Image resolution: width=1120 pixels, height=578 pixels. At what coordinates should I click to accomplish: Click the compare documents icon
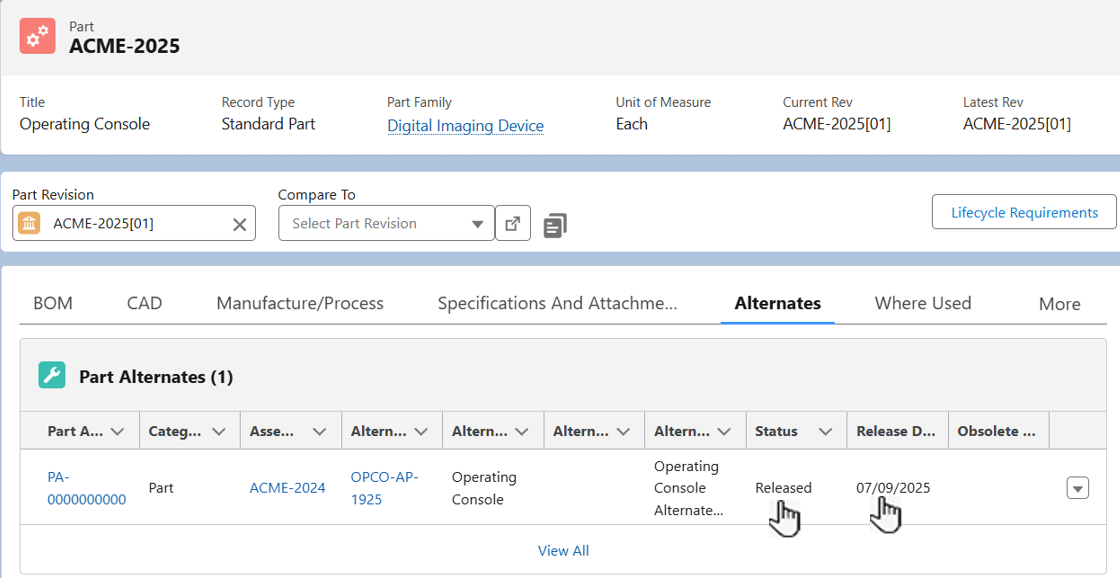pyautogui.click(x=555, y=225)
